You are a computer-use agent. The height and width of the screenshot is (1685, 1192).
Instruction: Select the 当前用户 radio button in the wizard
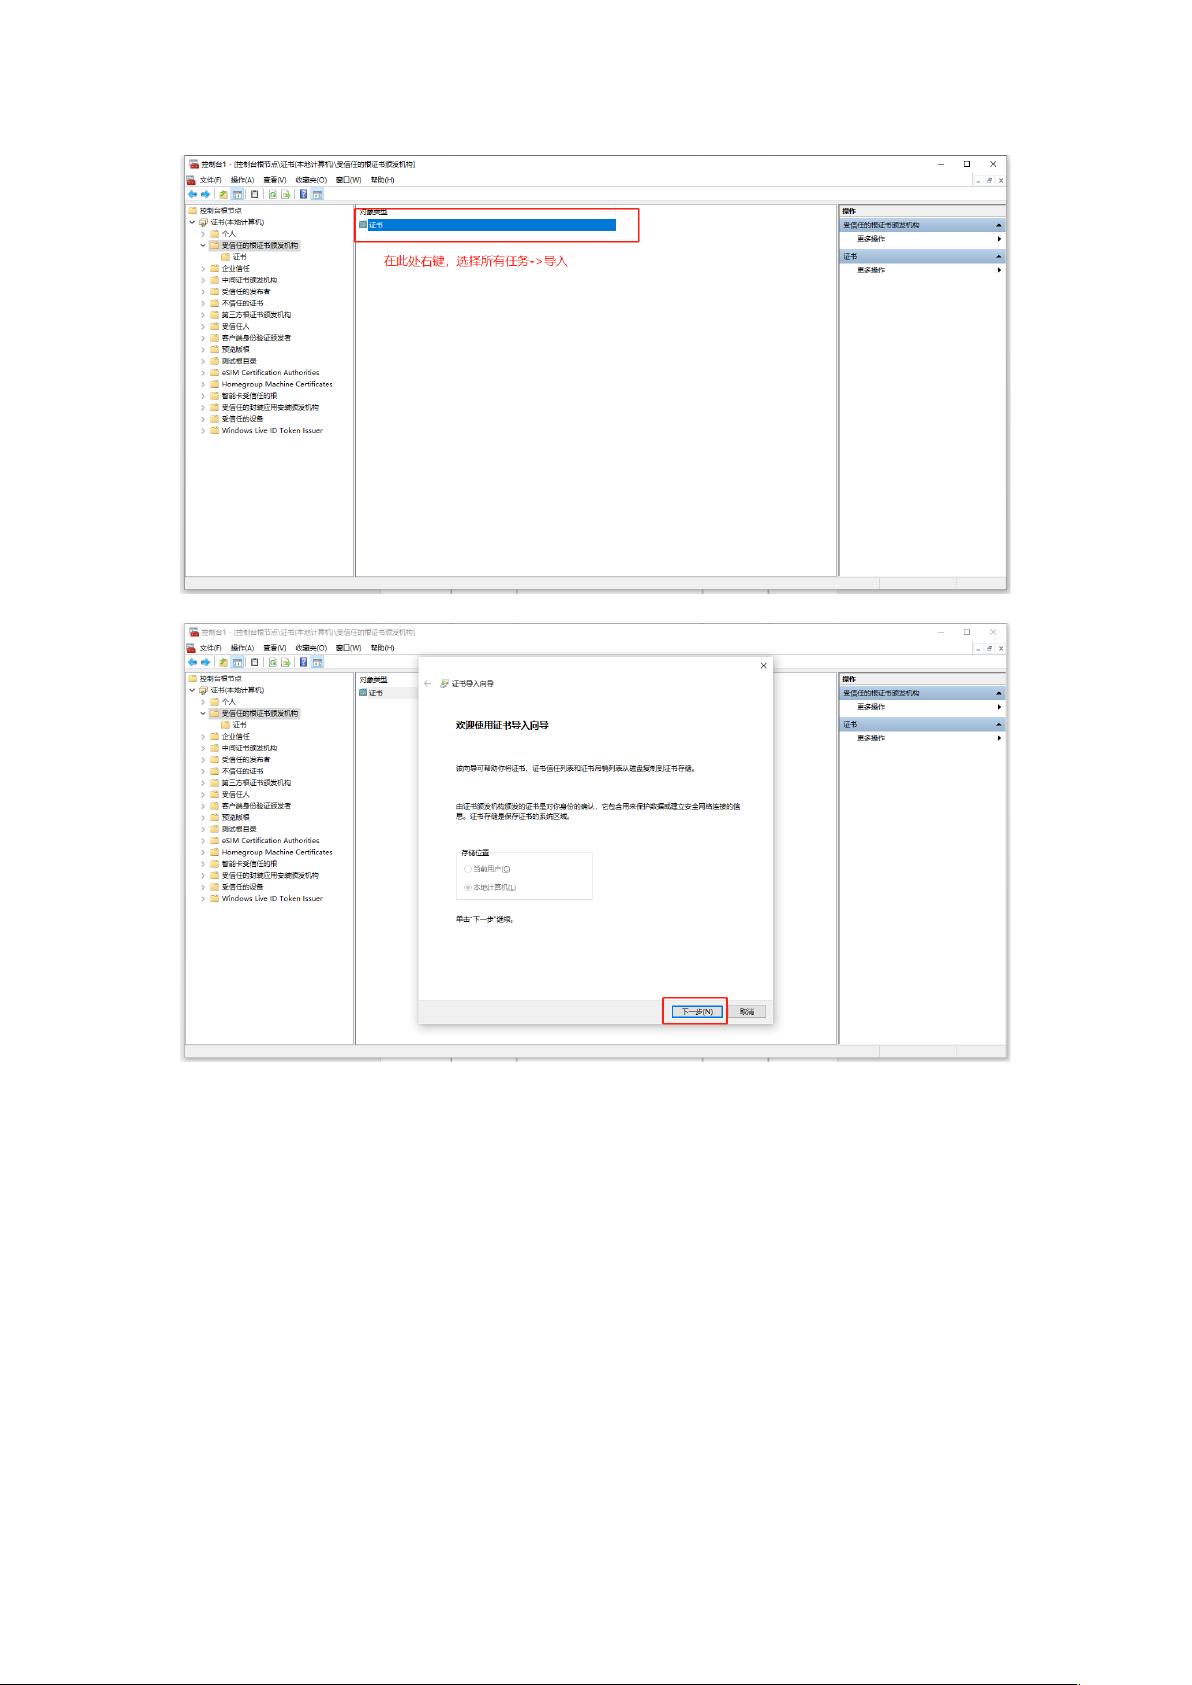coord(468,869)
